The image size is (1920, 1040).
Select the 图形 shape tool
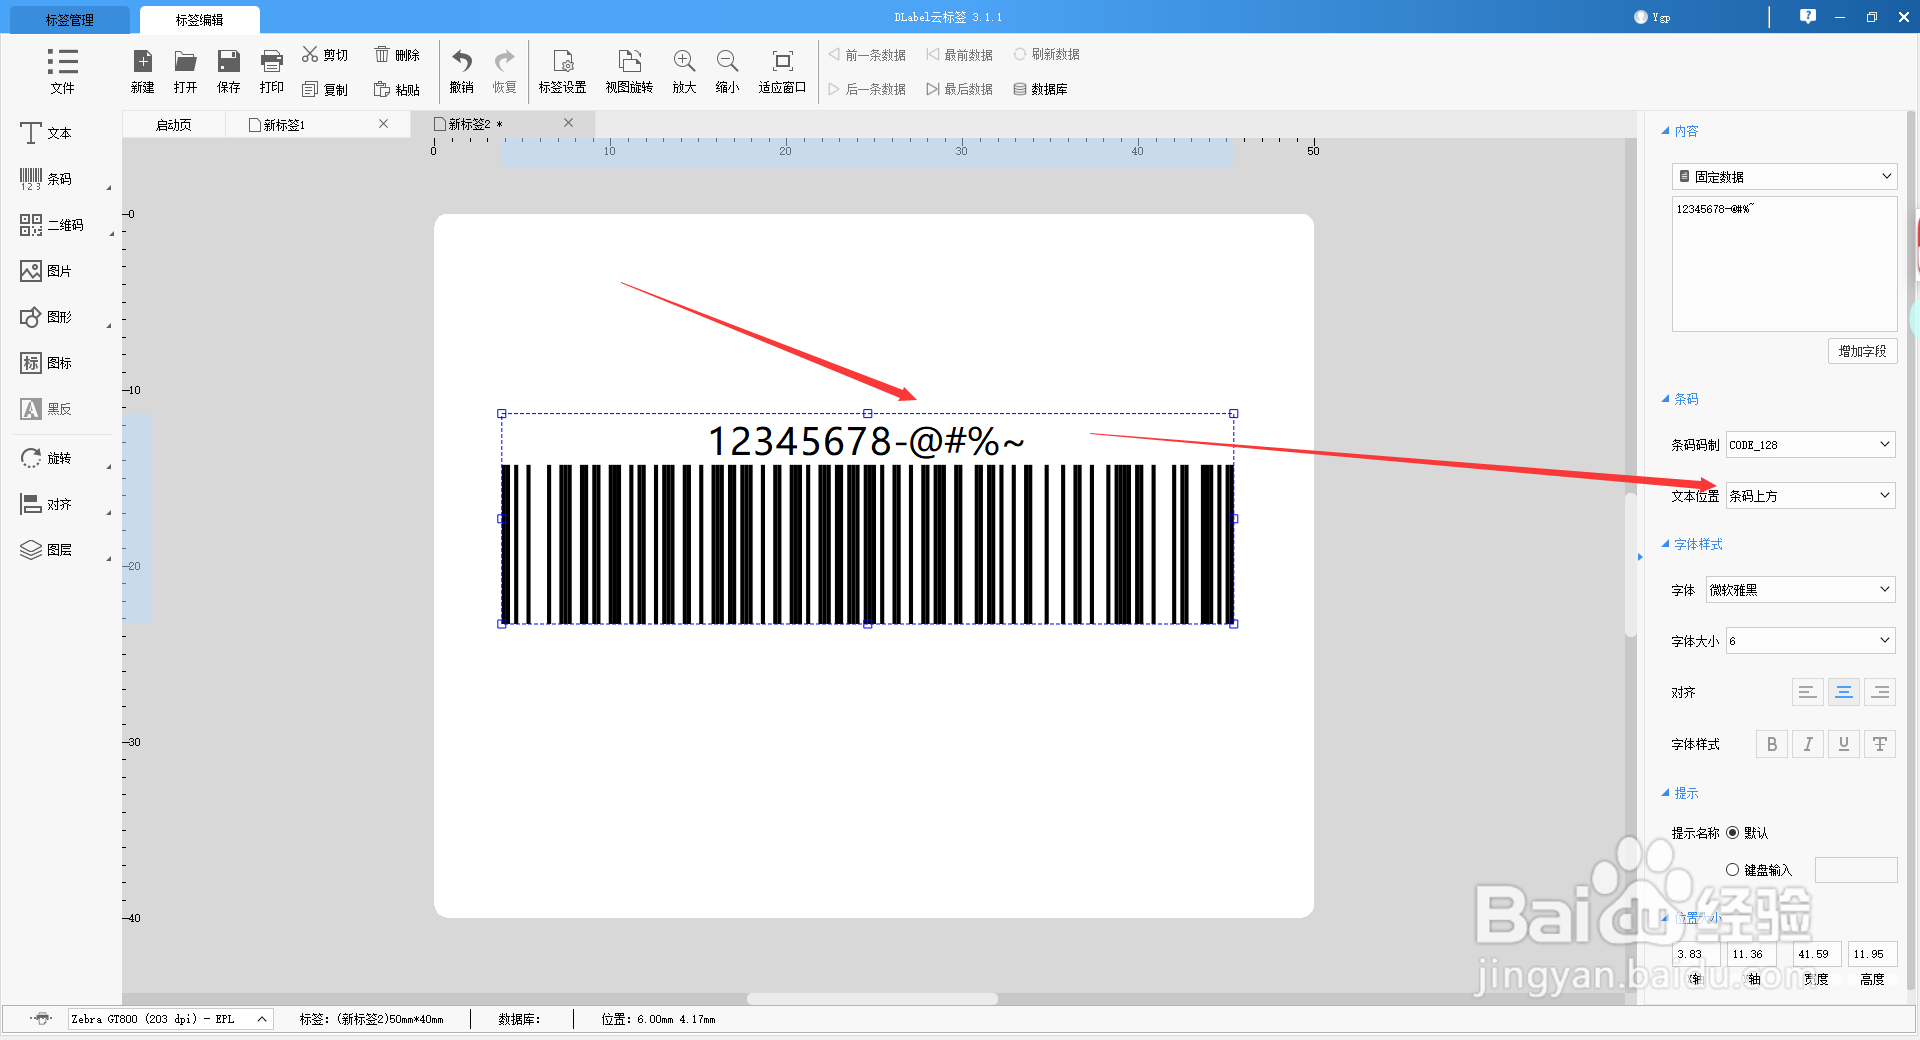coord(46,317)
